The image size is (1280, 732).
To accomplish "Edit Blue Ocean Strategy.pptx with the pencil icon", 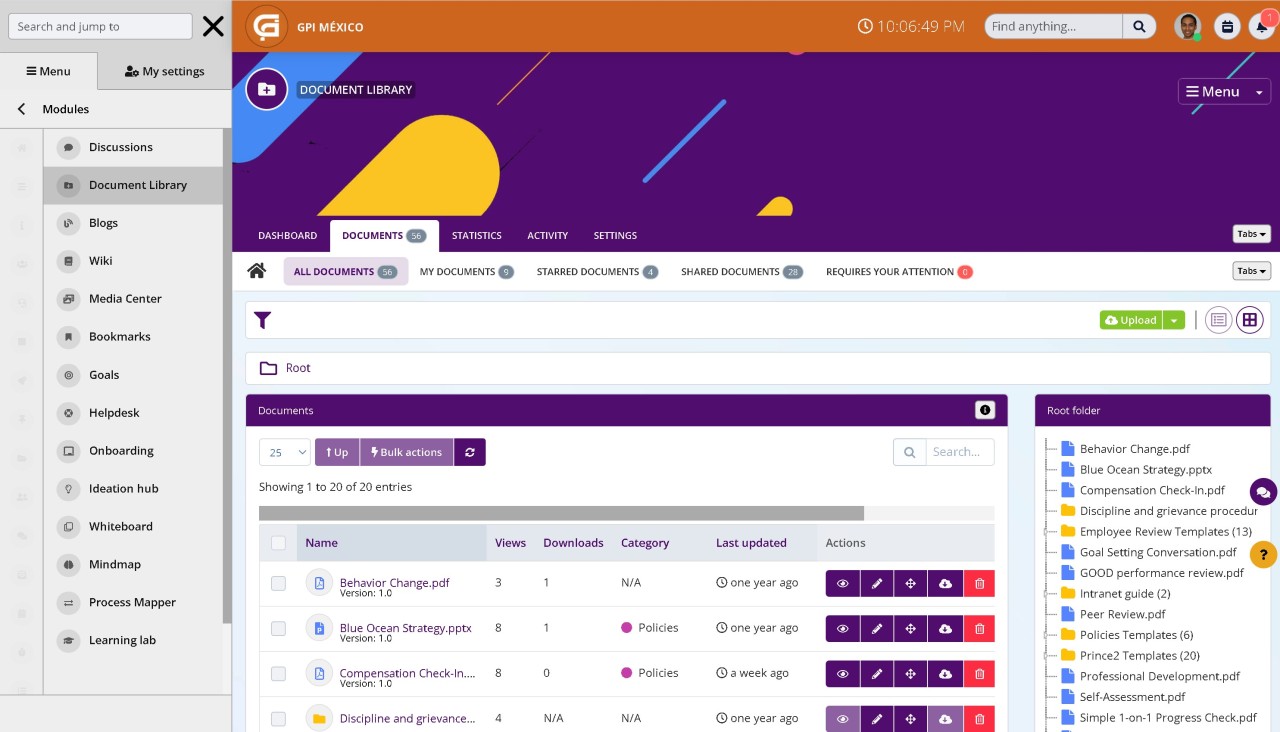I will [877, 628].
